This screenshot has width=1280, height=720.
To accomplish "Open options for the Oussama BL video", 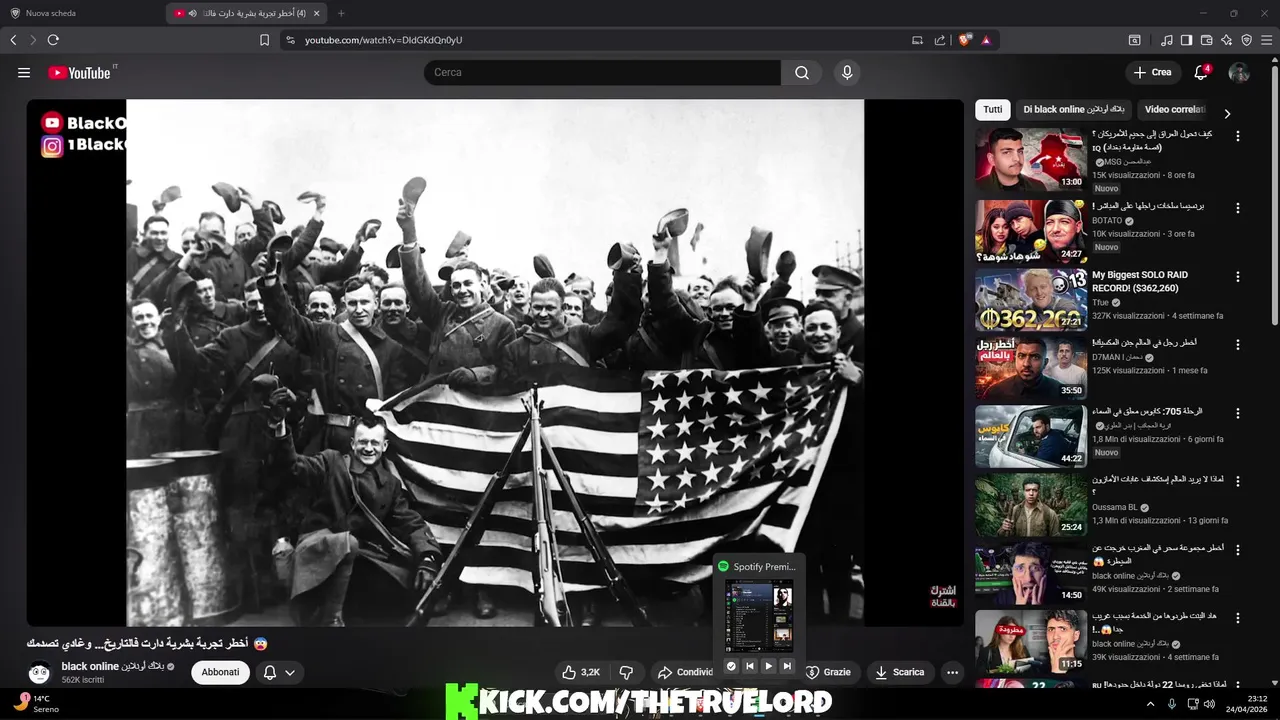I will click(1238, 481).
